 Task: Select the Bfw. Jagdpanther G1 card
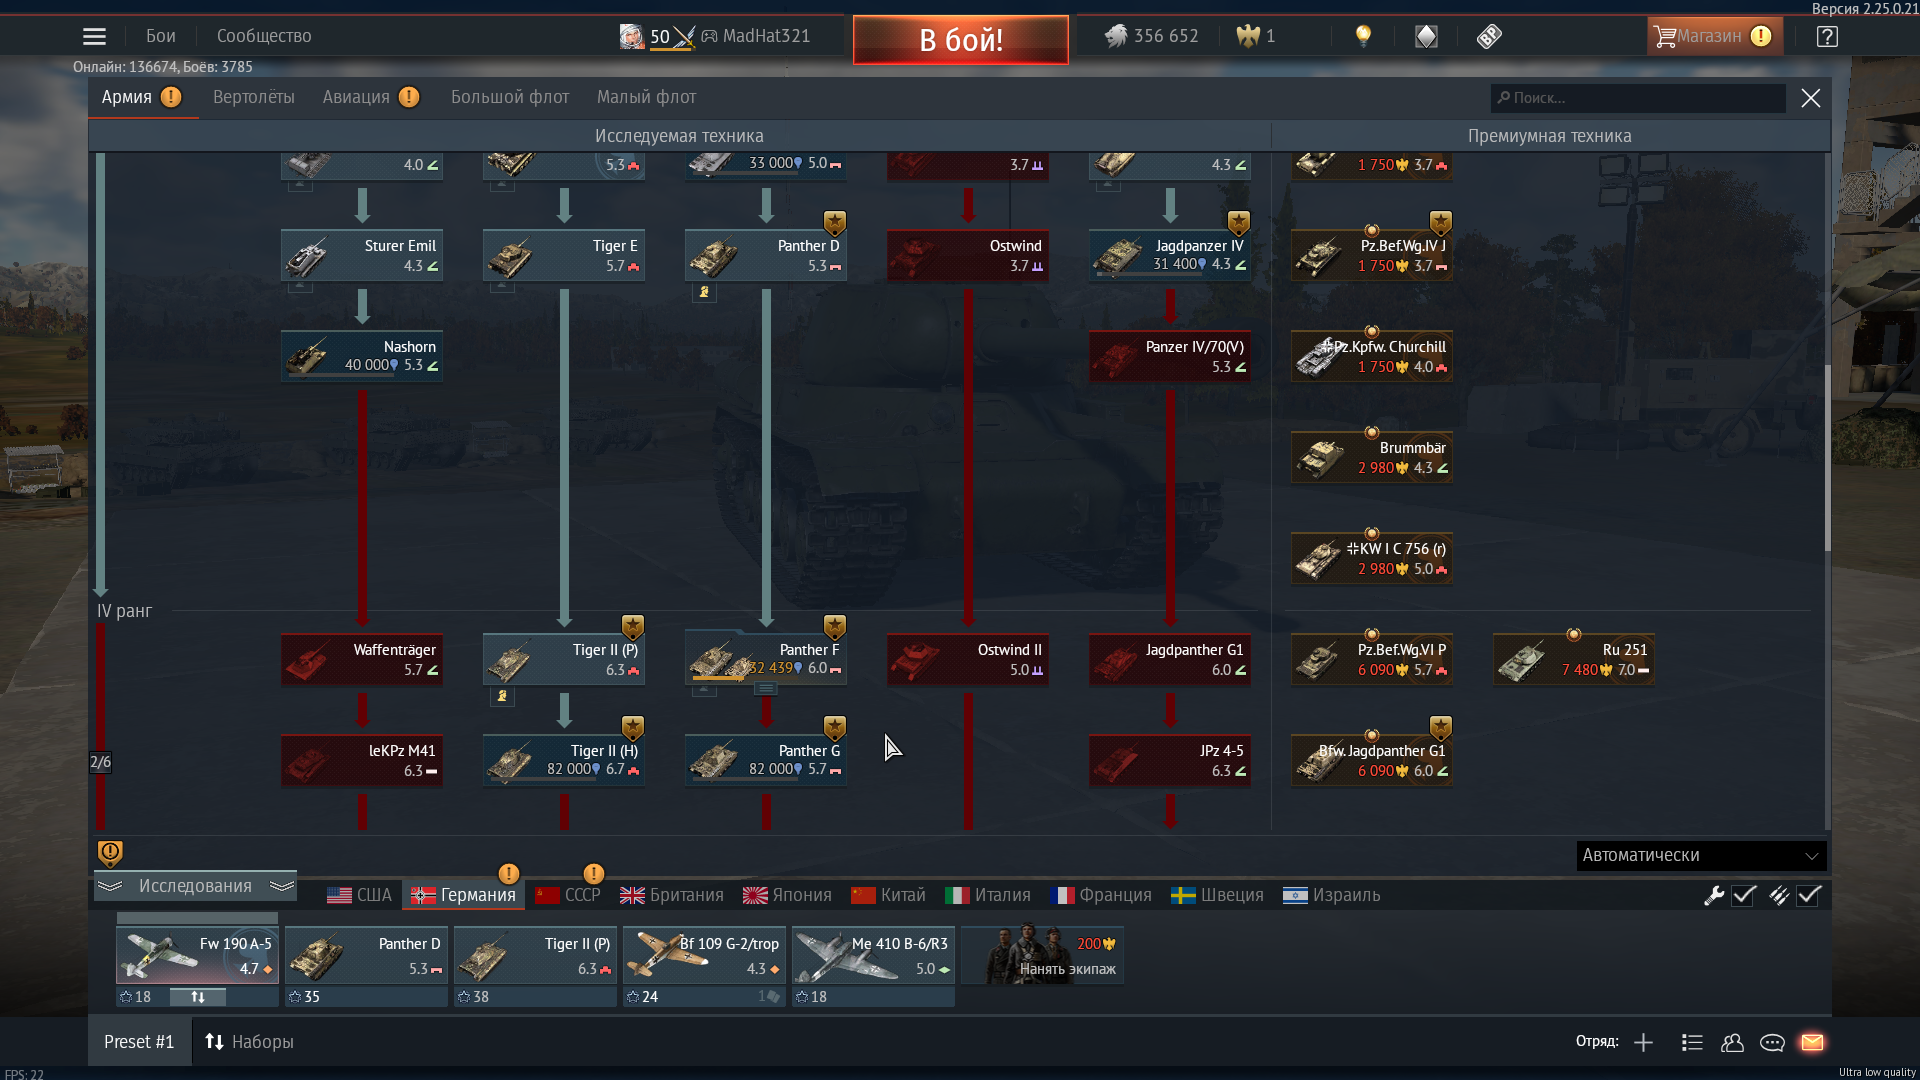[1372, 760]
